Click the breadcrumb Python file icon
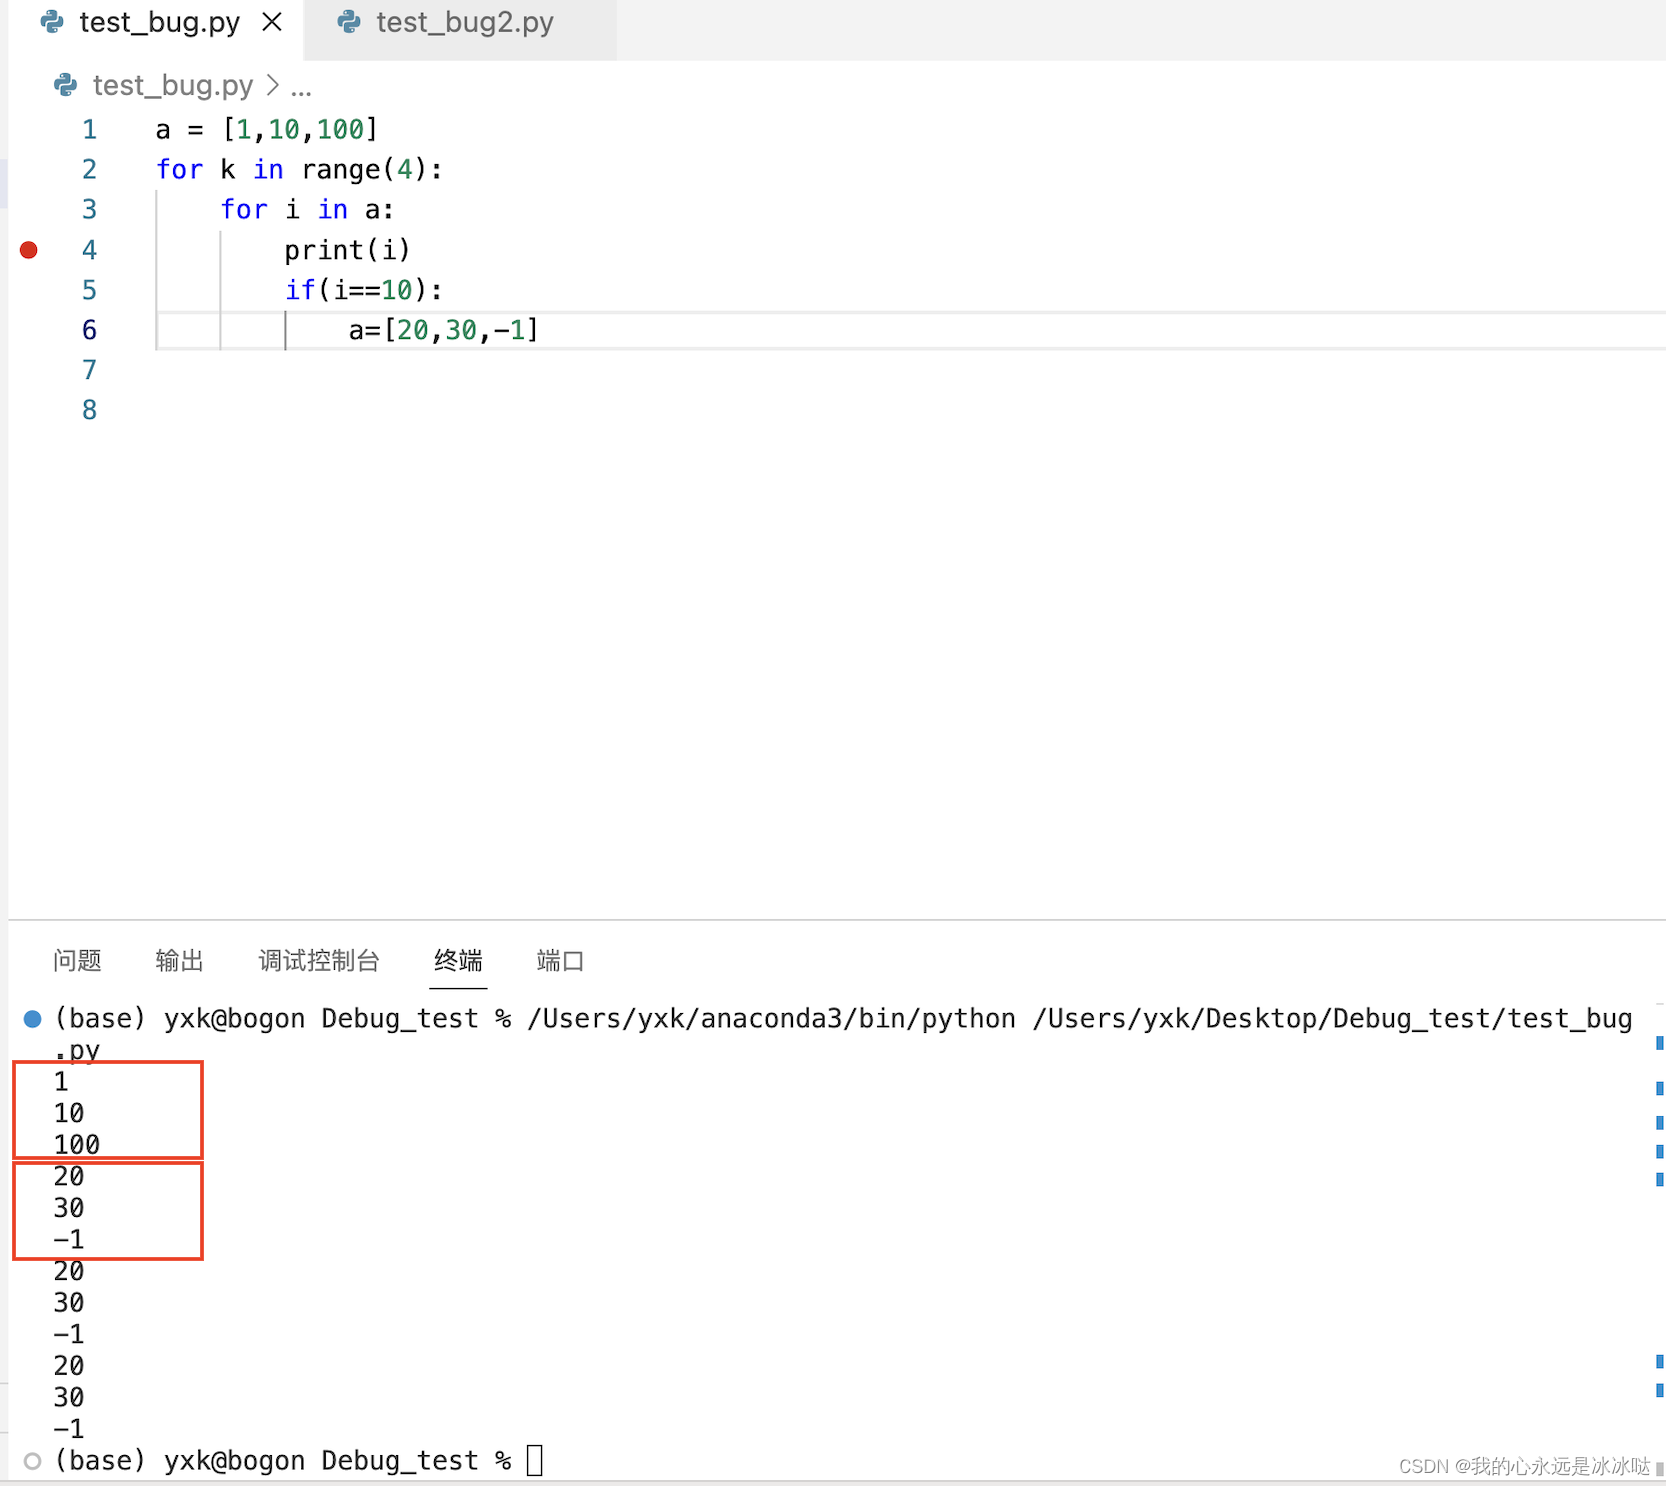The height and width of the screenshot is (1486, 1666). pos(66,86)
